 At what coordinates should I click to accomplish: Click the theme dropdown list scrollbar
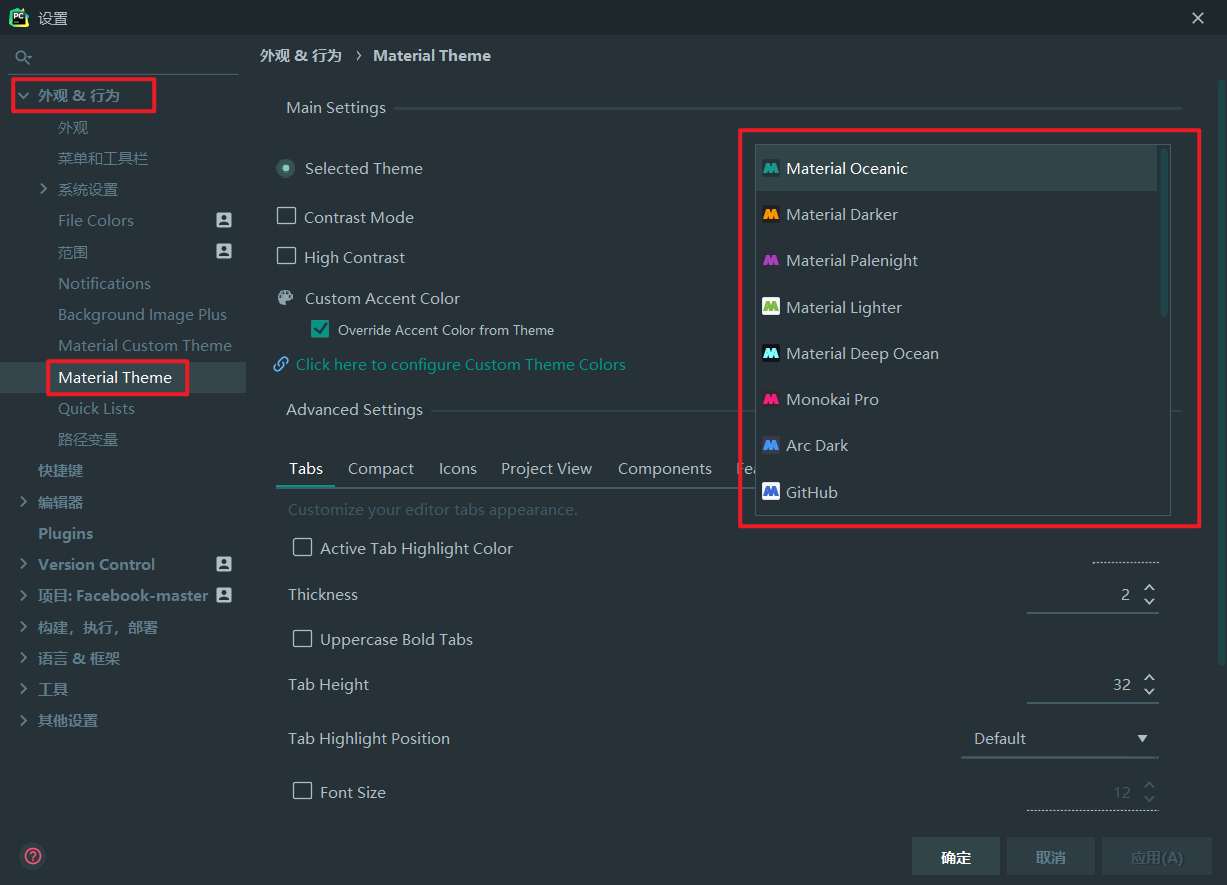pos(1163,231)
